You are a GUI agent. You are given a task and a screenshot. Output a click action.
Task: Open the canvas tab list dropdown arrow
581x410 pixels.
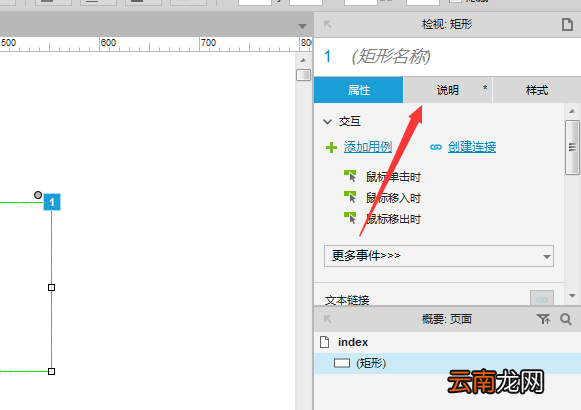[x=302, y=26]
